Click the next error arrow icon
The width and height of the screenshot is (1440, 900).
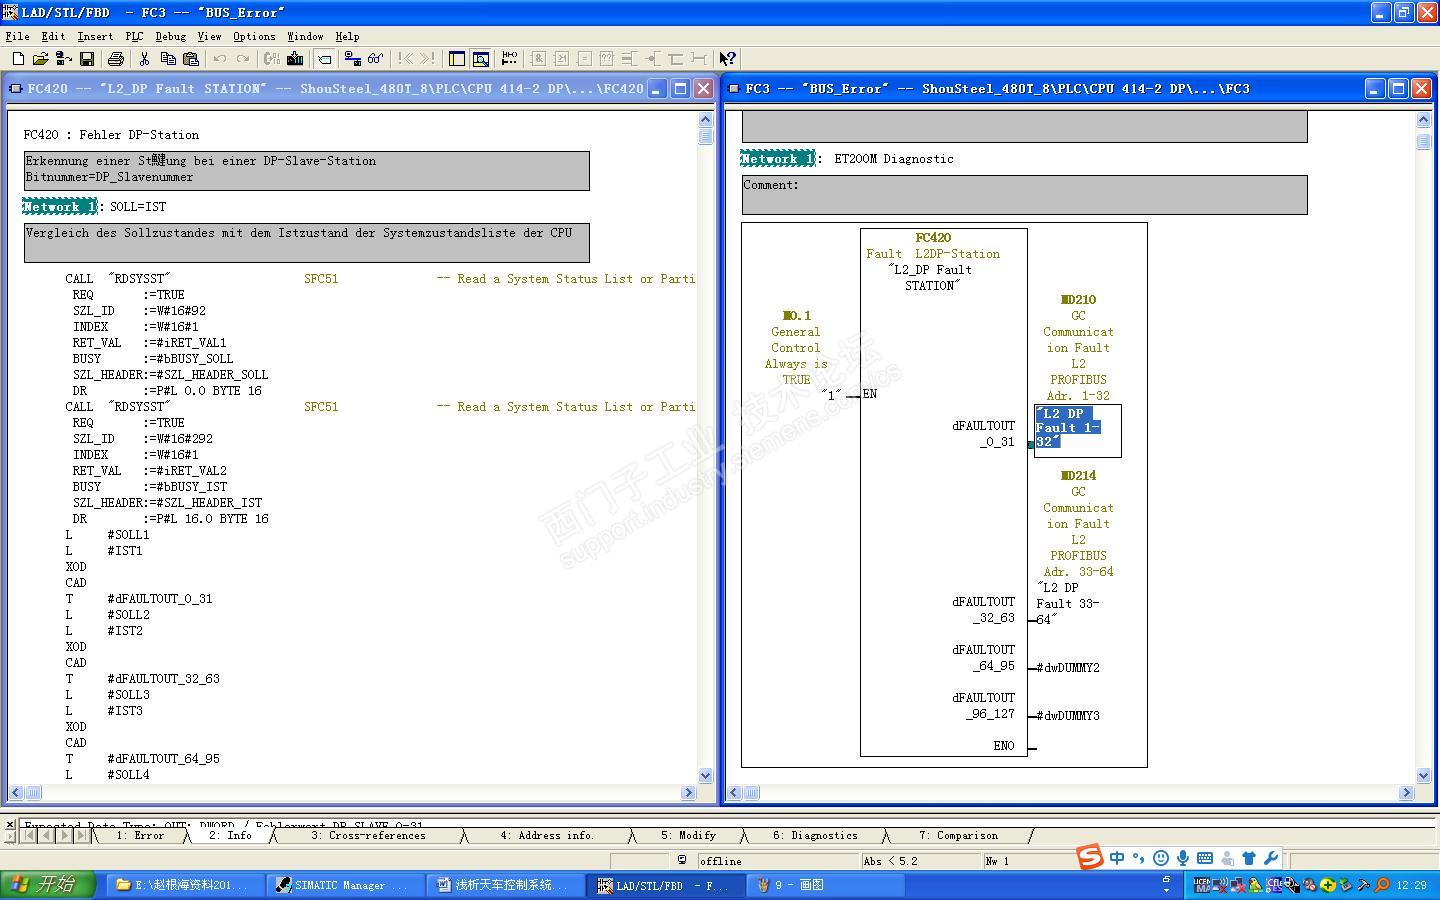pos(428,59)
